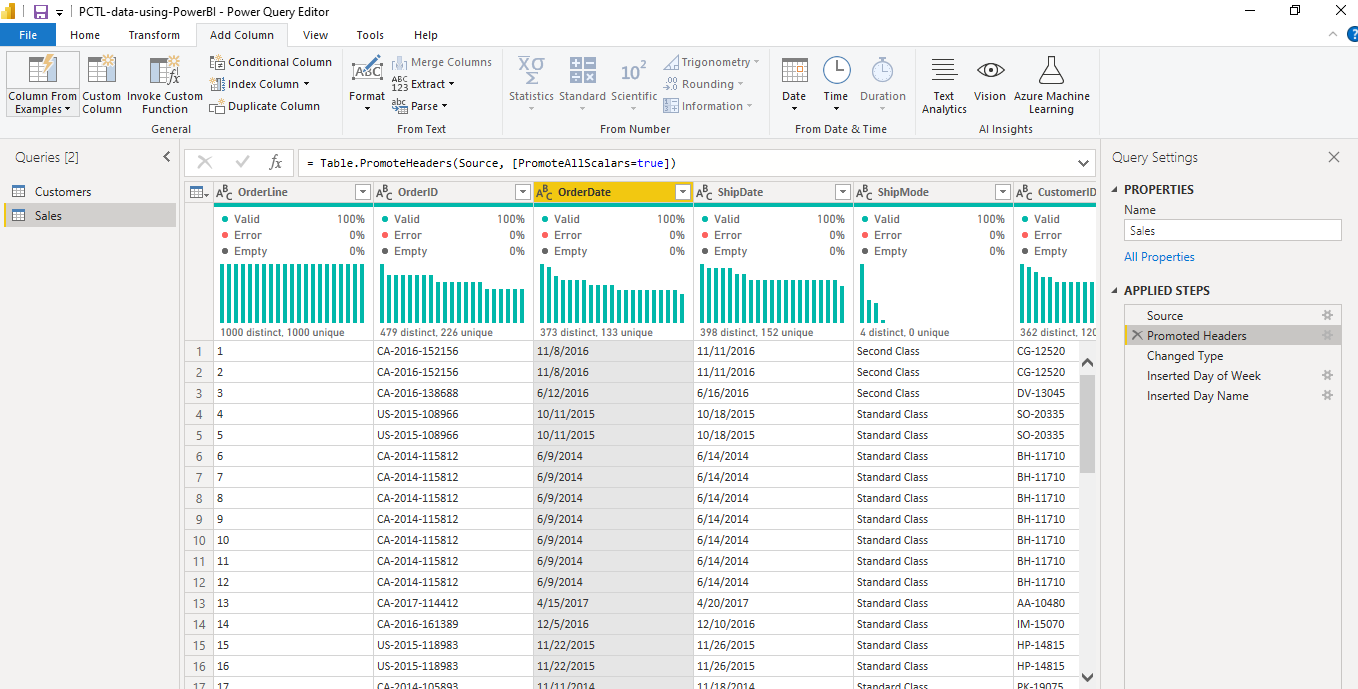
Task: Open the ShipDate column filter dropdown
Action: coord(843,192)
